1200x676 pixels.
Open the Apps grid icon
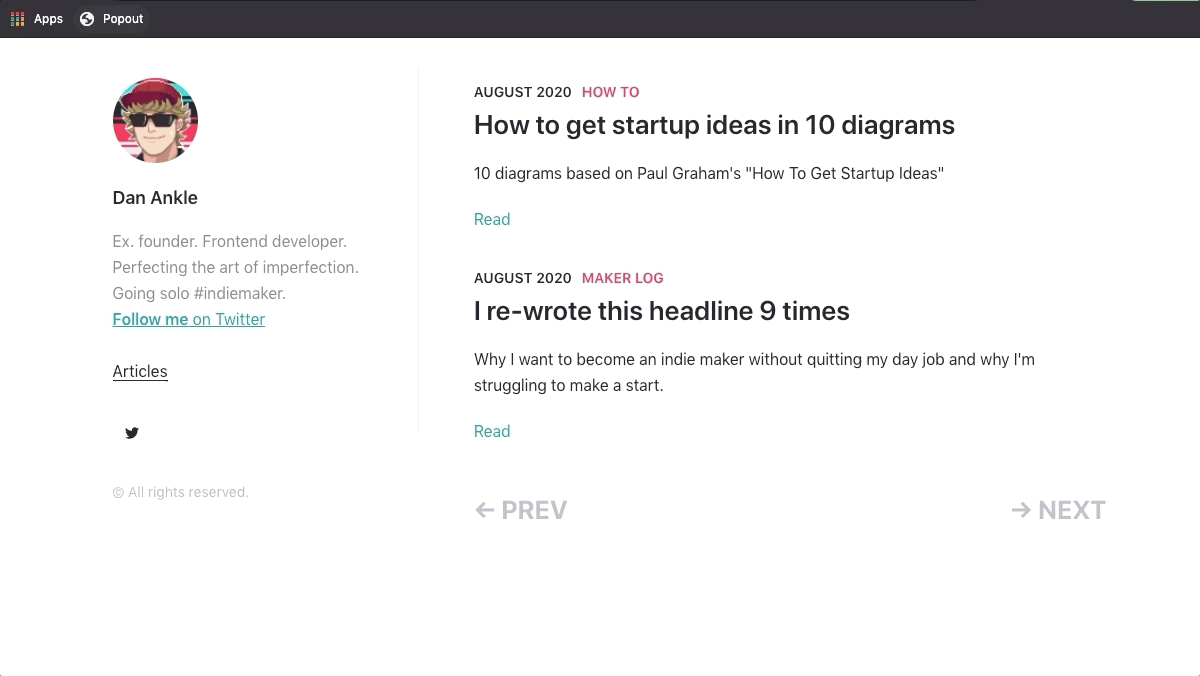17,19
